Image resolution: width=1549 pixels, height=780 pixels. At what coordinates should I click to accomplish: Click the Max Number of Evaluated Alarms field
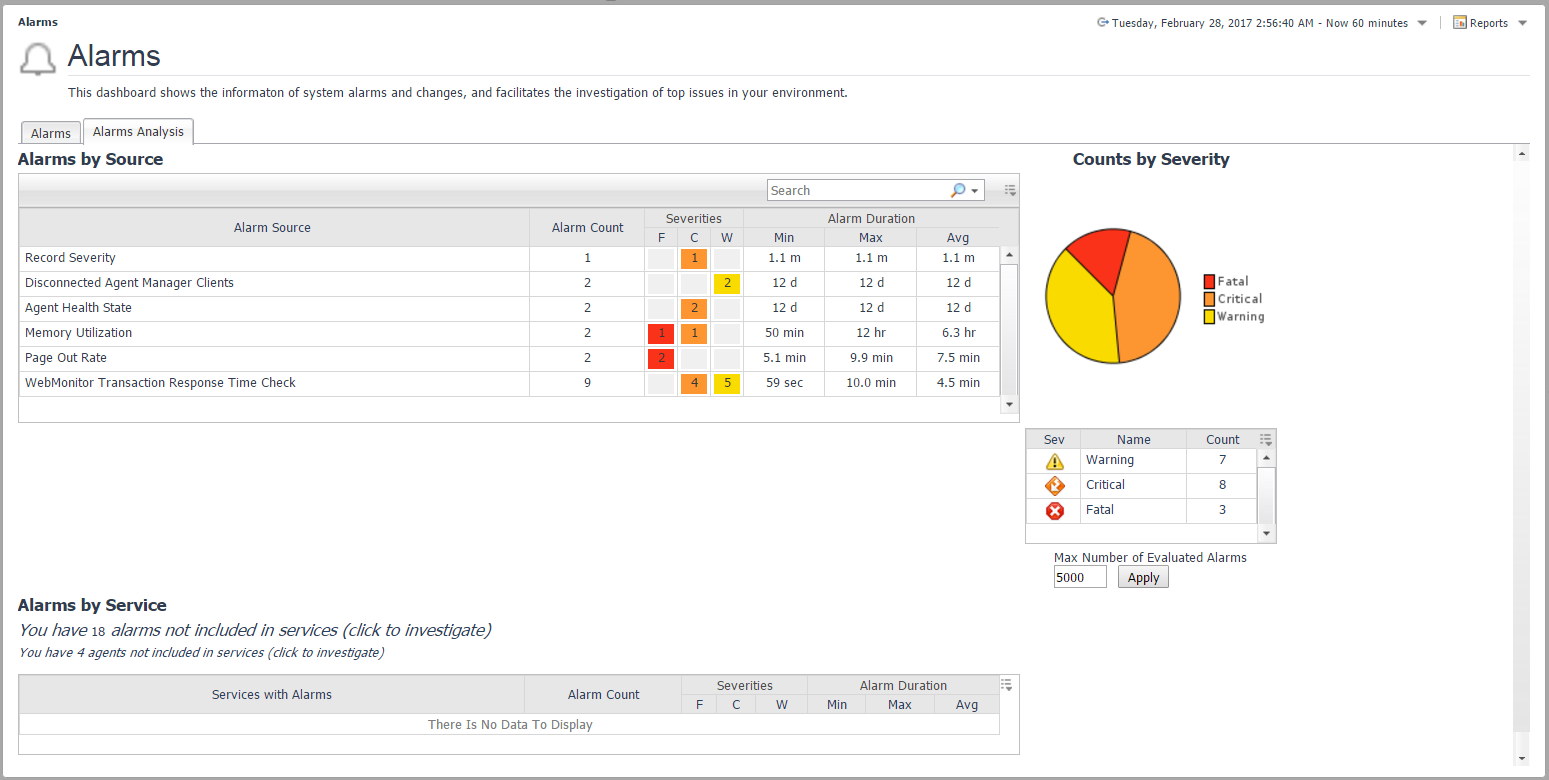[x=1079, y=577]
